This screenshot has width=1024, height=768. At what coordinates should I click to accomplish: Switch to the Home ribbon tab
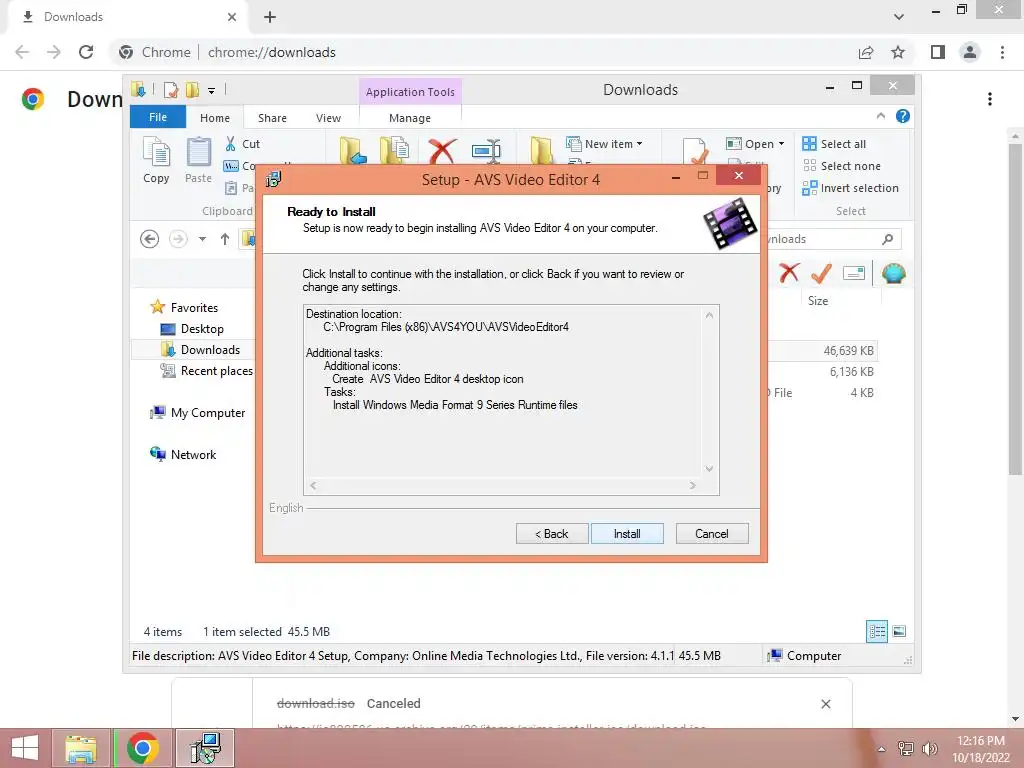[215, 118]
